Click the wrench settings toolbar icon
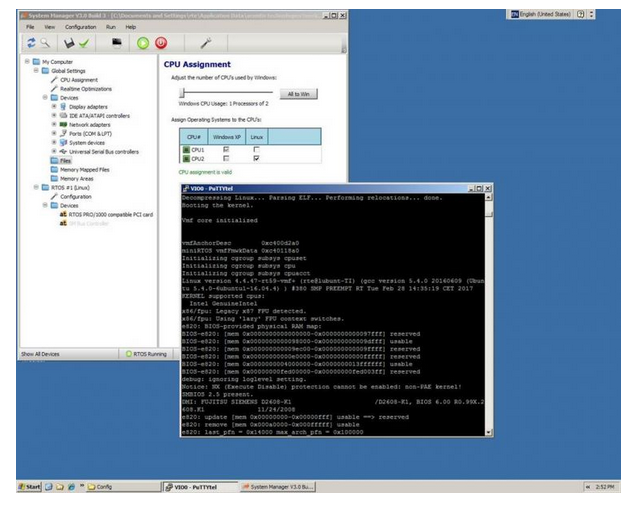 point(205,43)
